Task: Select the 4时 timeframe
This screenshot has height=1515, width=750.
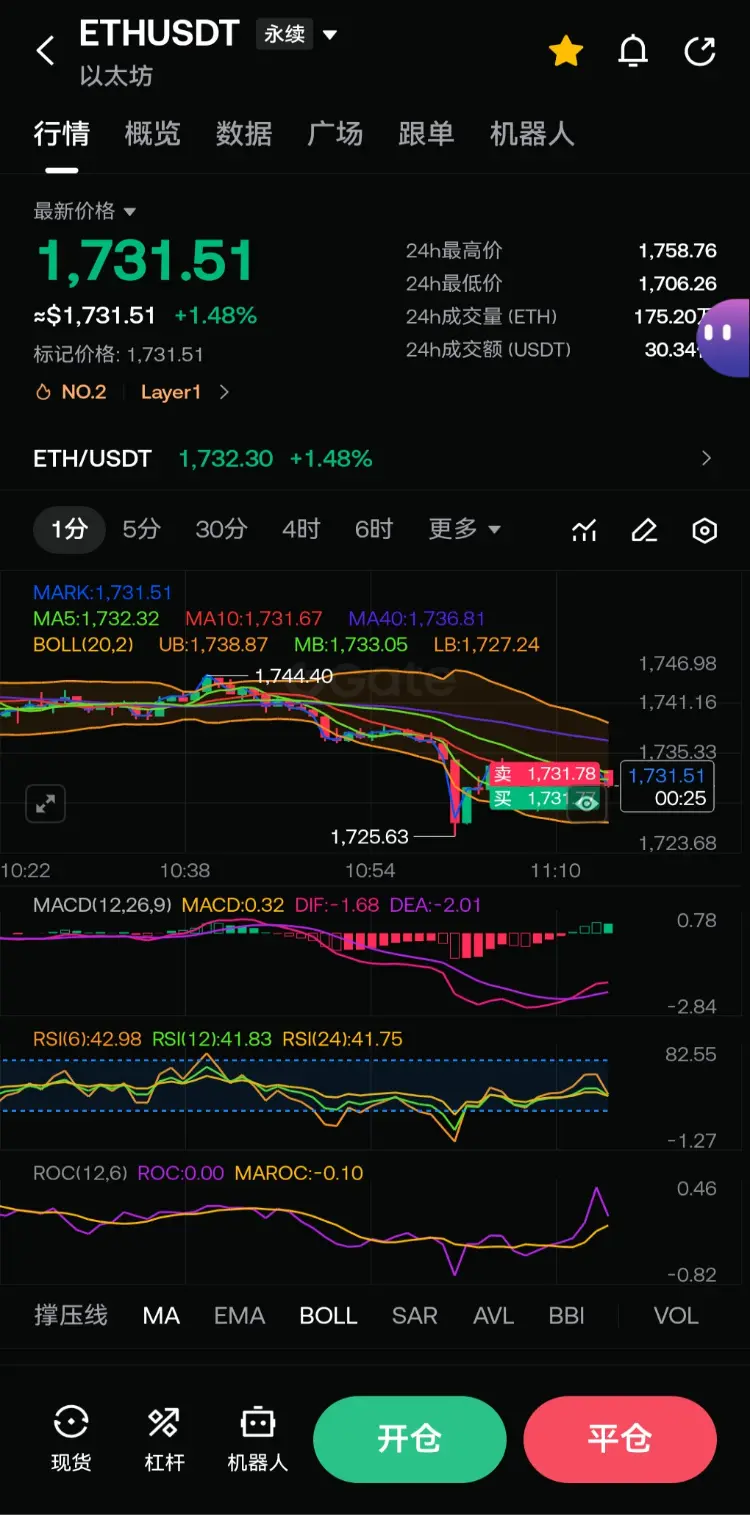Action: pyautogui.click(x=301, y=529)
